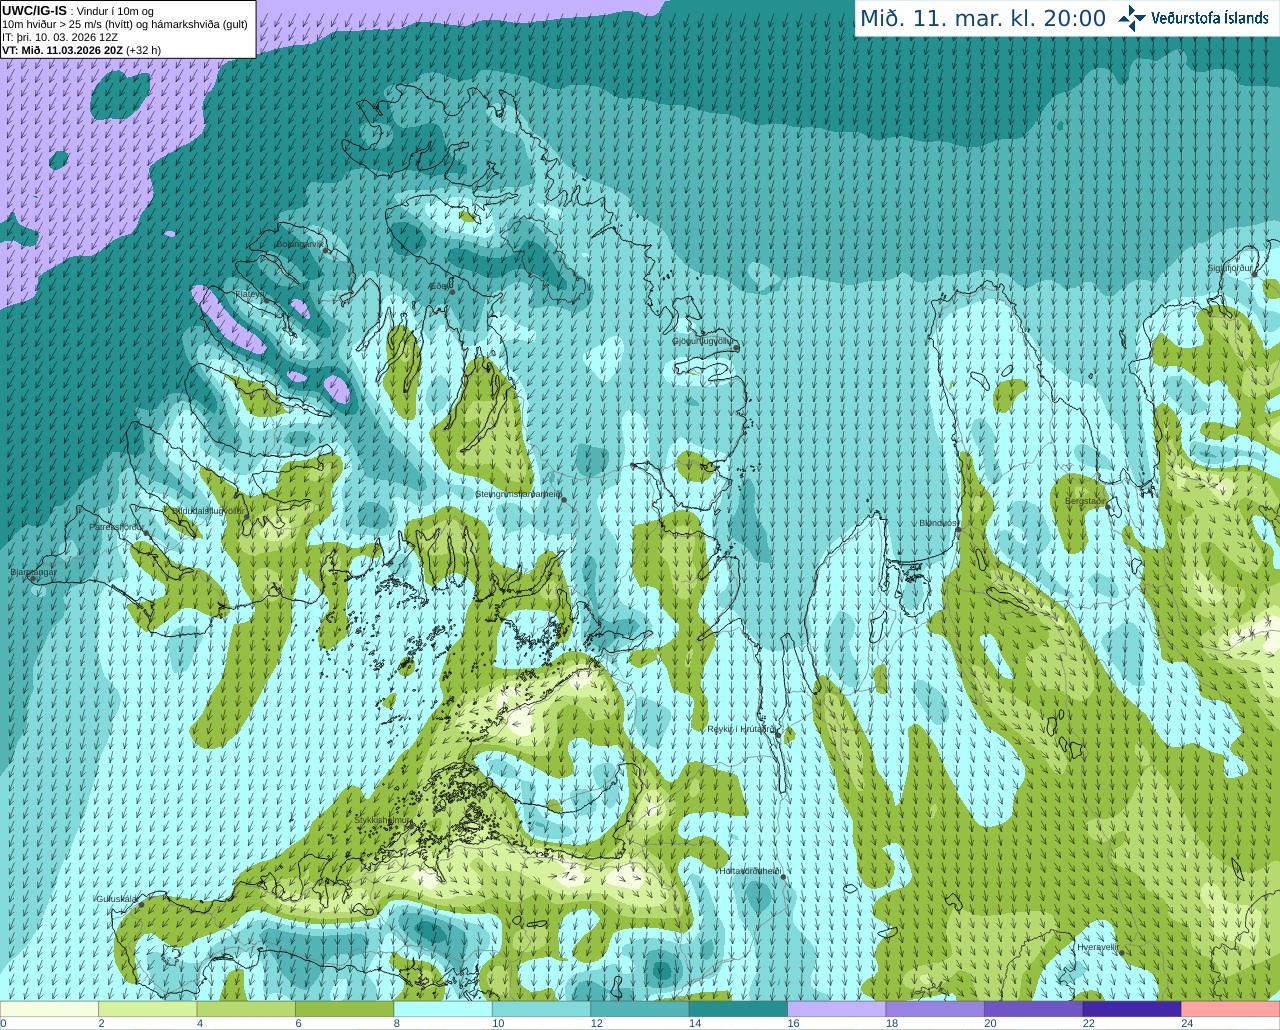
Task: Click the Stykkishólmur station label
Action: pos(383,820)
